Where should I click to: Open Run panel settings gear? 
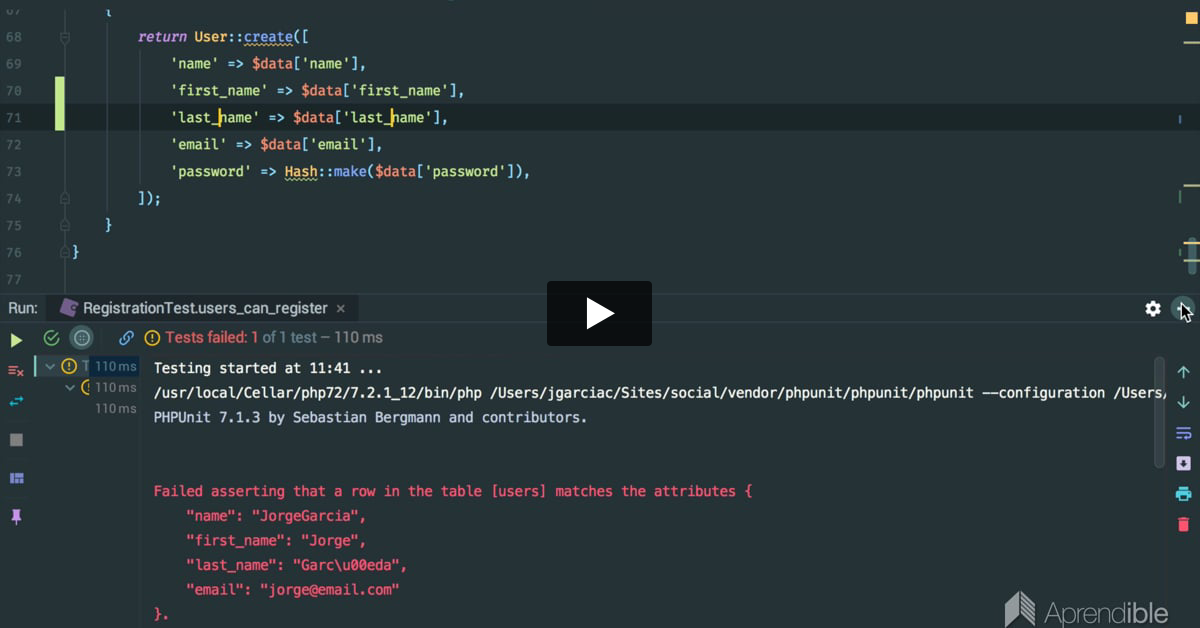pyautogui.click(x=1153, y=309)
